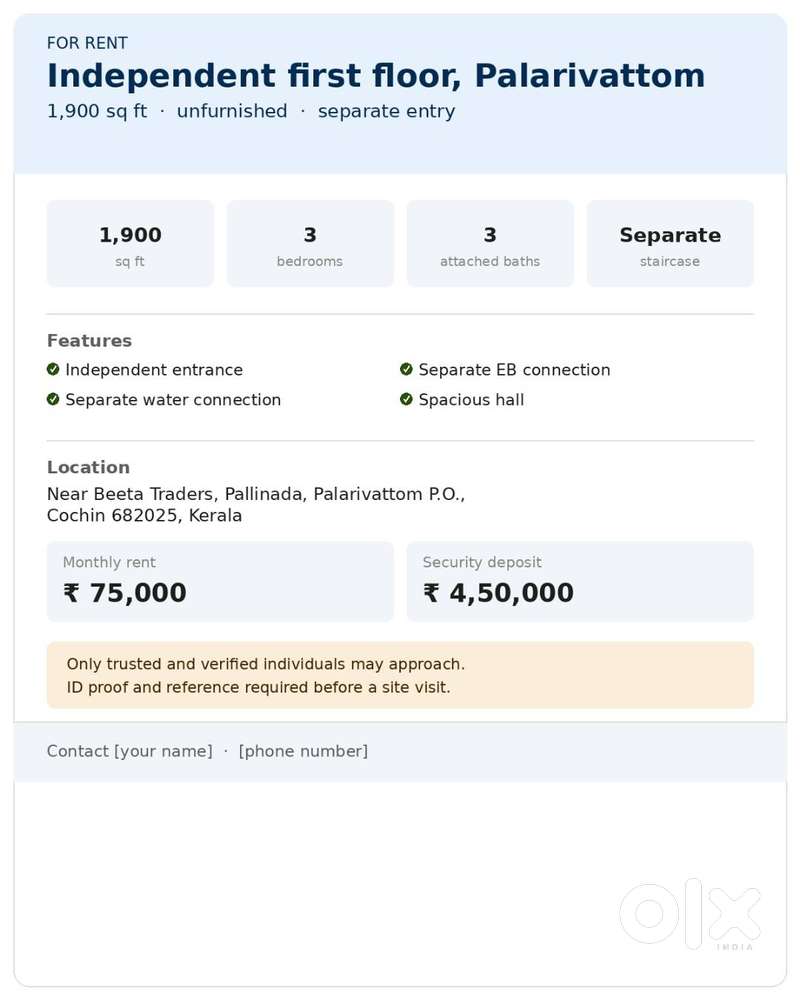Click the unfurnished text in subtitle

pos(232,111)
